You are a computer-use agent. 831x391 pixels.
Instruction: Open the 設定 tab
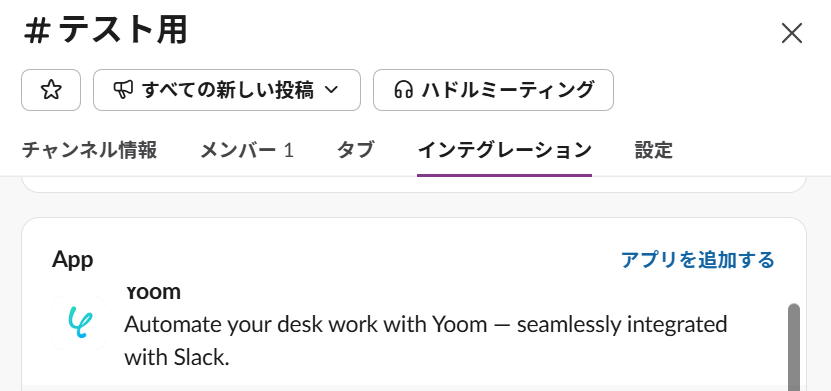pyautogui.click(x=653, y=150)
